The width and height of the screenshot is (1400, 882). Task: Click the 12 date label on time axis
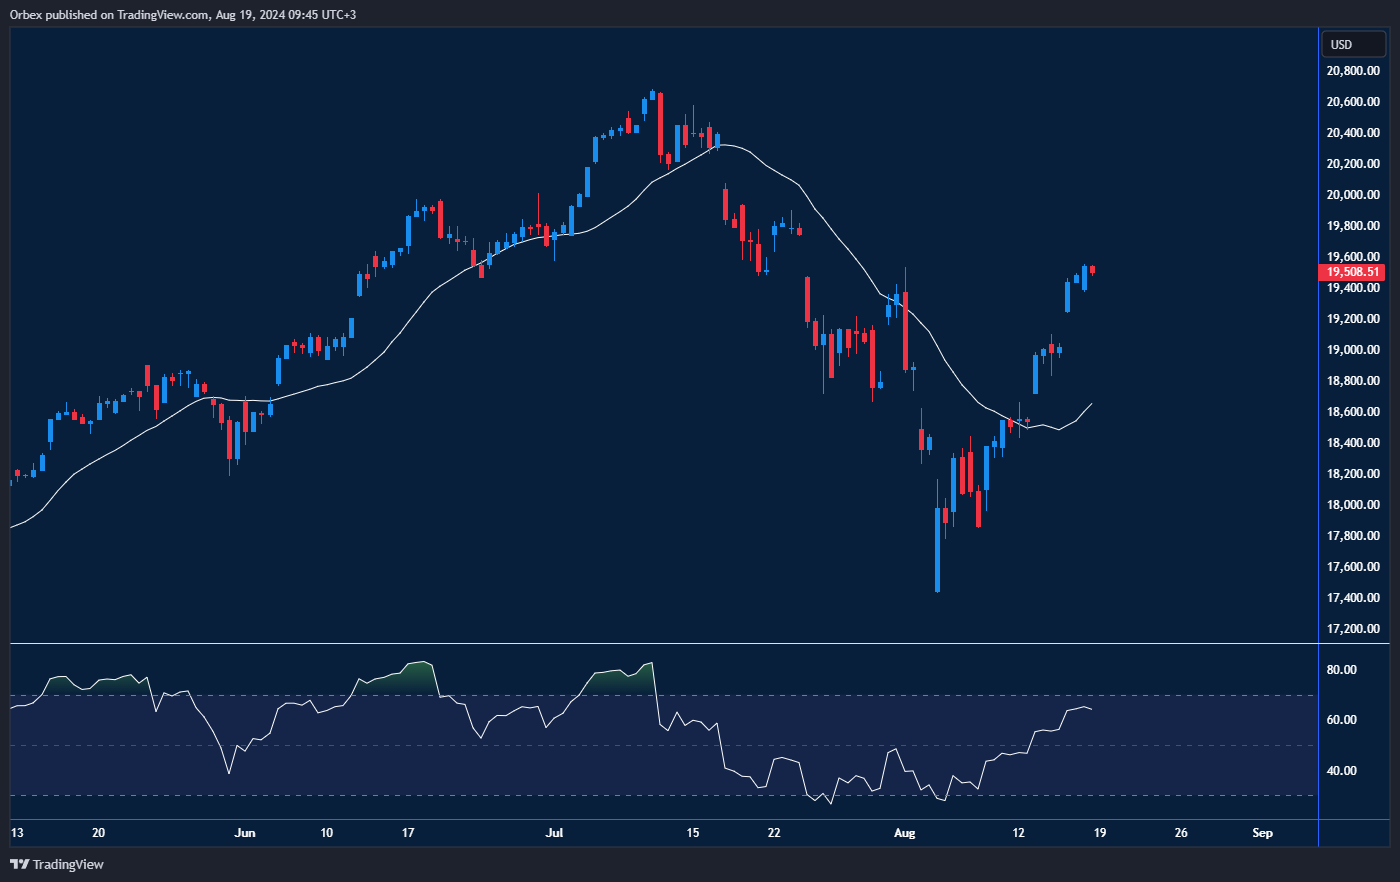1018,833
